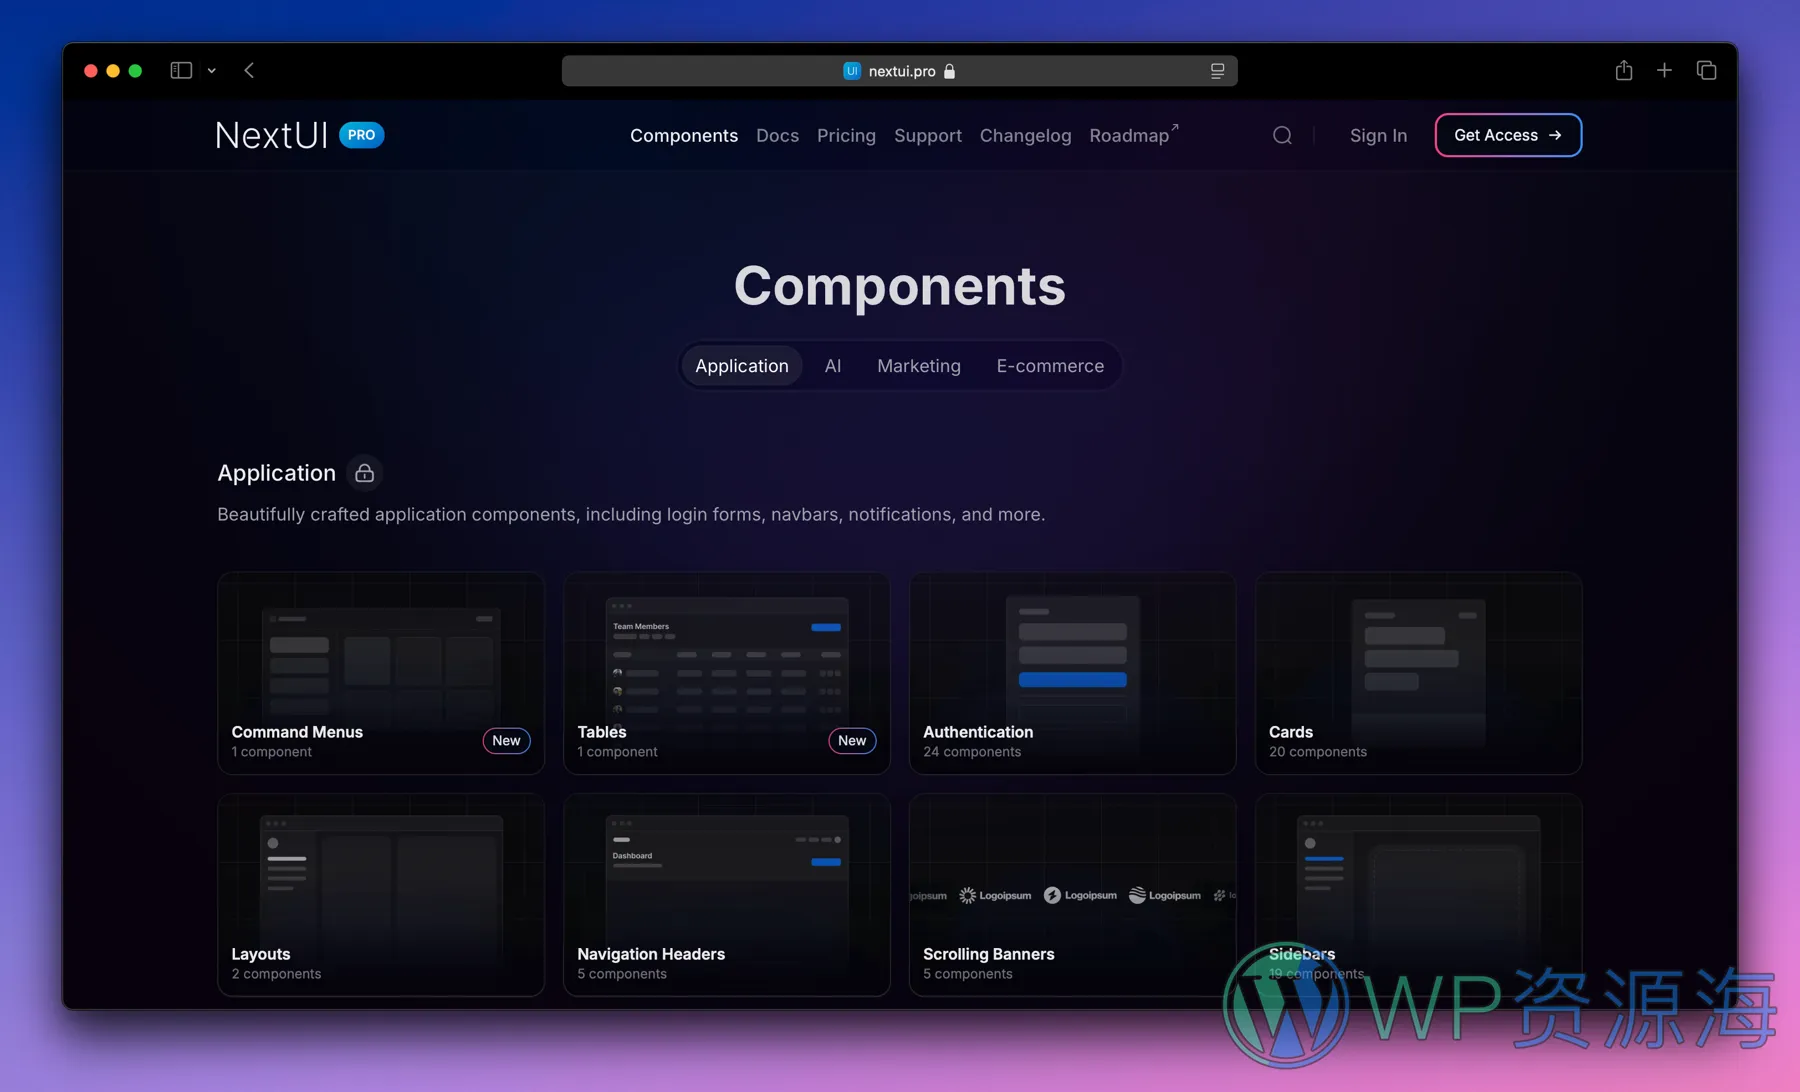
Task: Click the Sign In link
Action: [1378, 135]
